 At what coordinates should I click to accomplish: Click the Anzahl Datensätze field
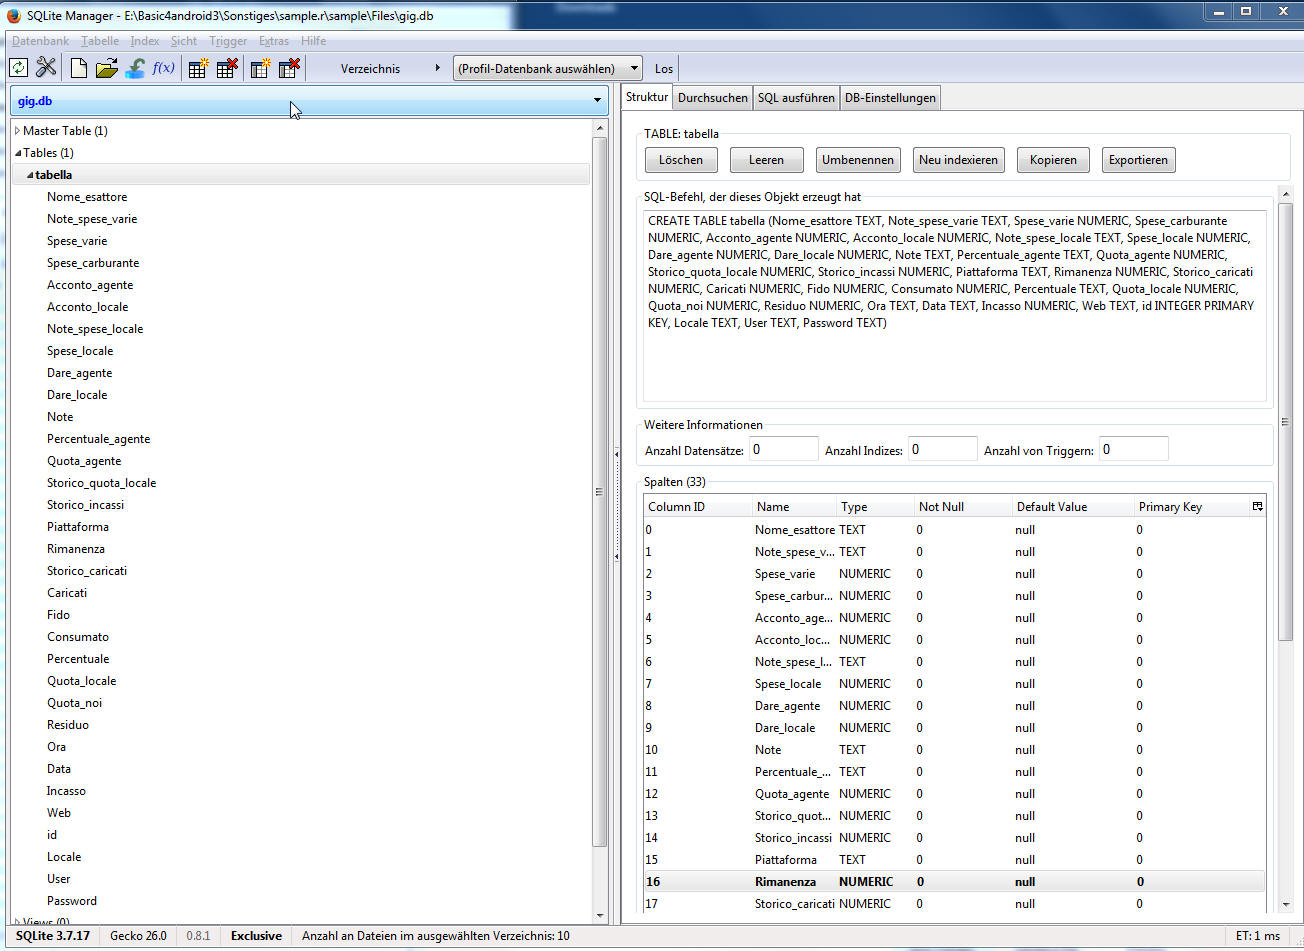[783, 450]
